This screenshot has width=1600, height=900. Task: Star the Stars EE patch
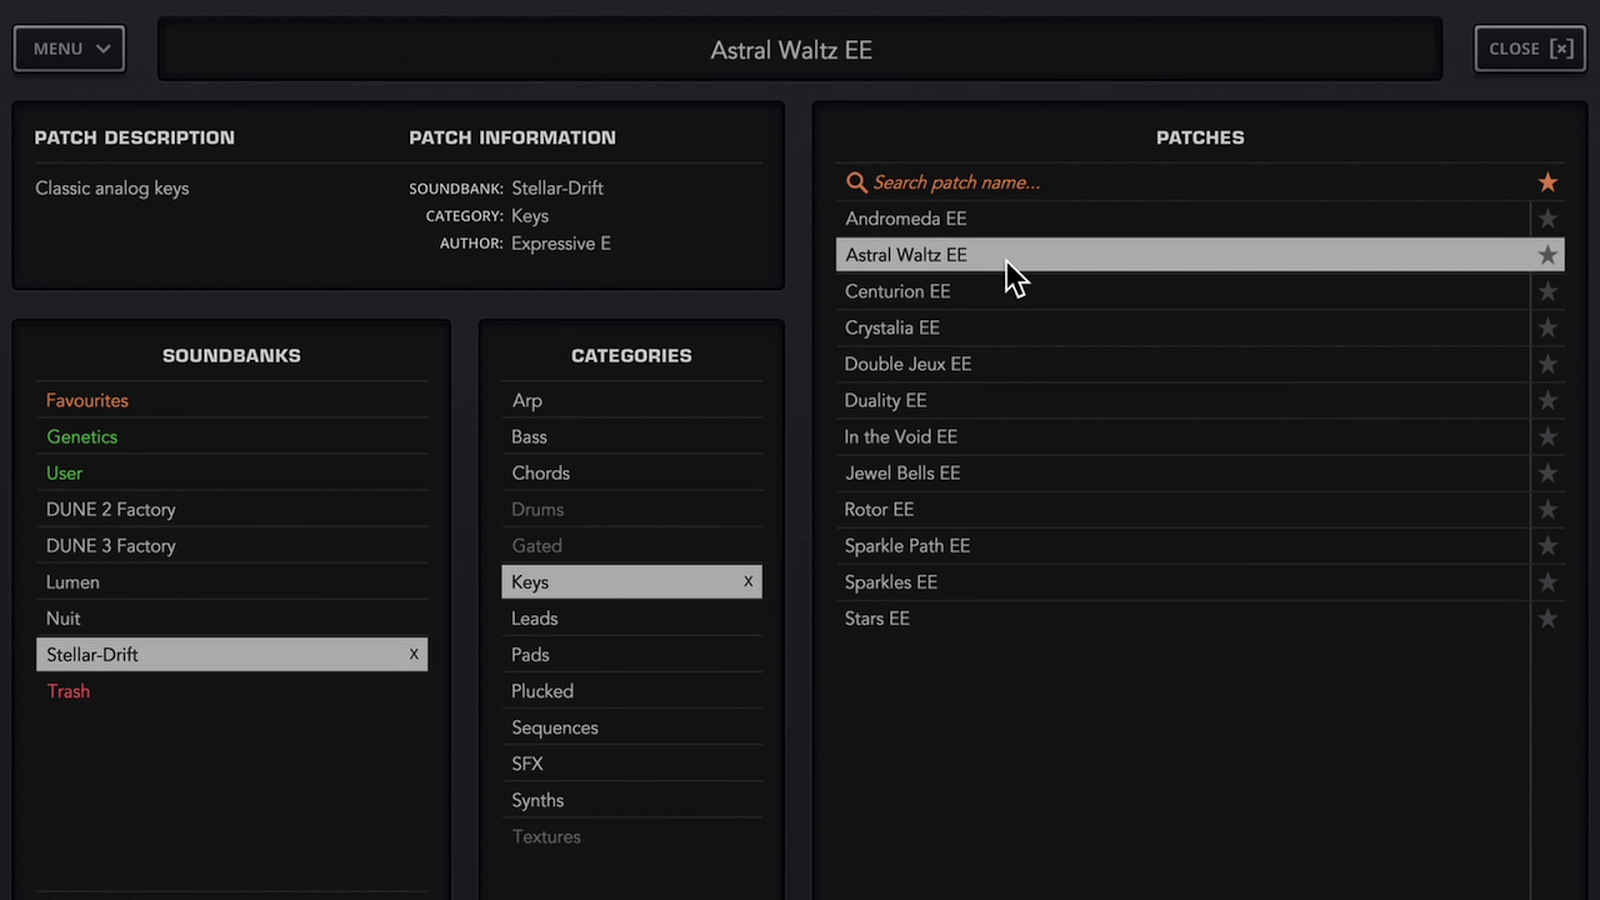(1547, 619)
